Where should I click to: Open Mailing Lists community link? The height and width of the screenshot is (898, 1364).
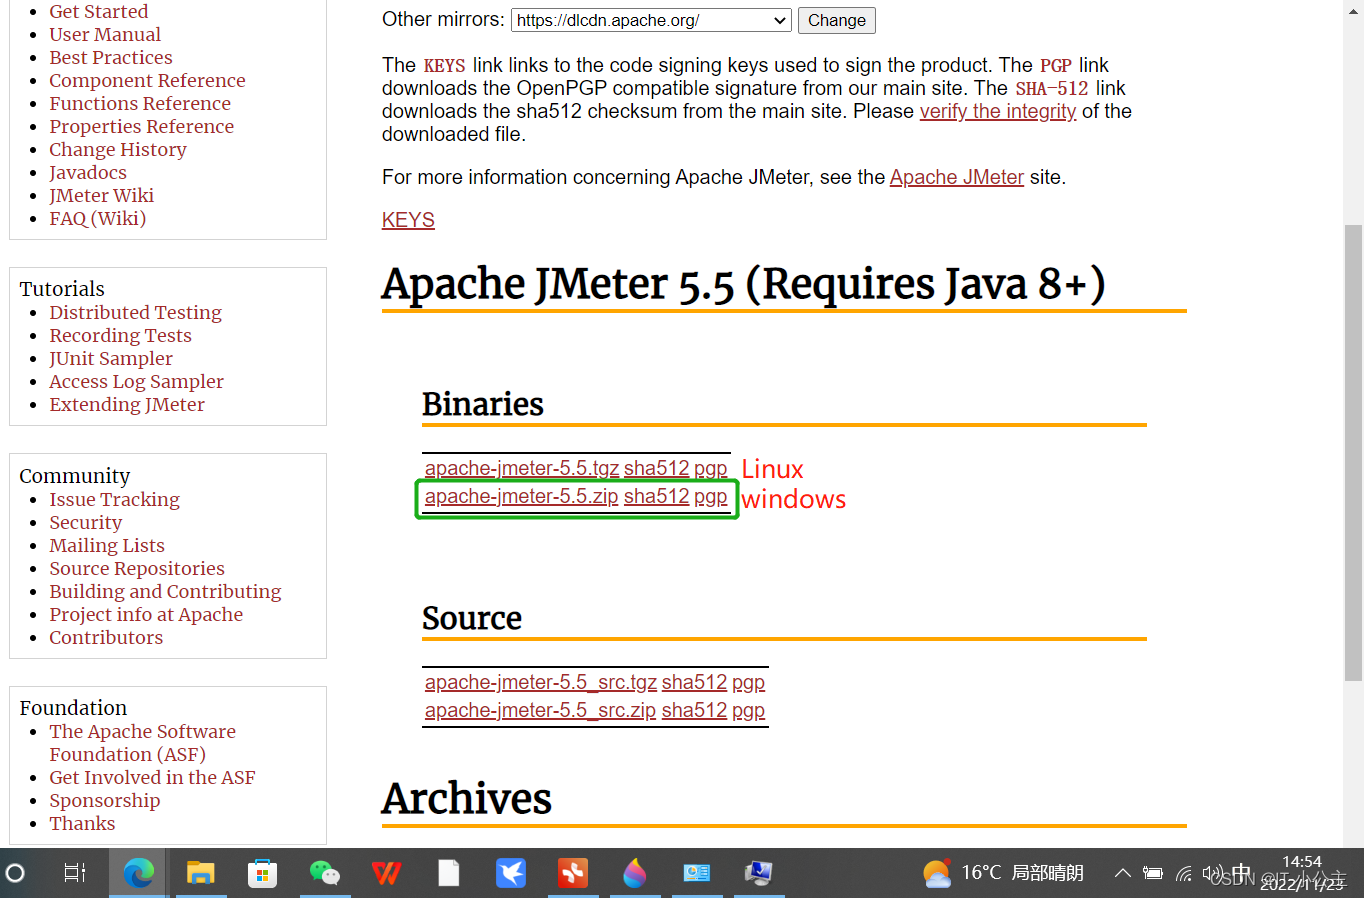[107, 545]
